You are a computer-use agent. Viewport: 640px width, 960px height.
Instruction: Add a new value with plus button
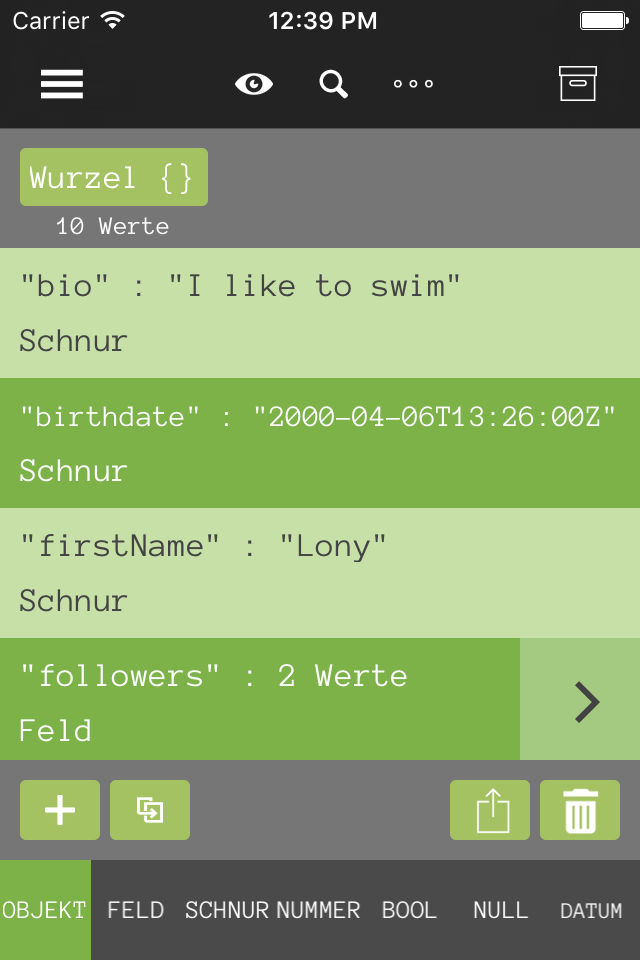click(60, 810)
